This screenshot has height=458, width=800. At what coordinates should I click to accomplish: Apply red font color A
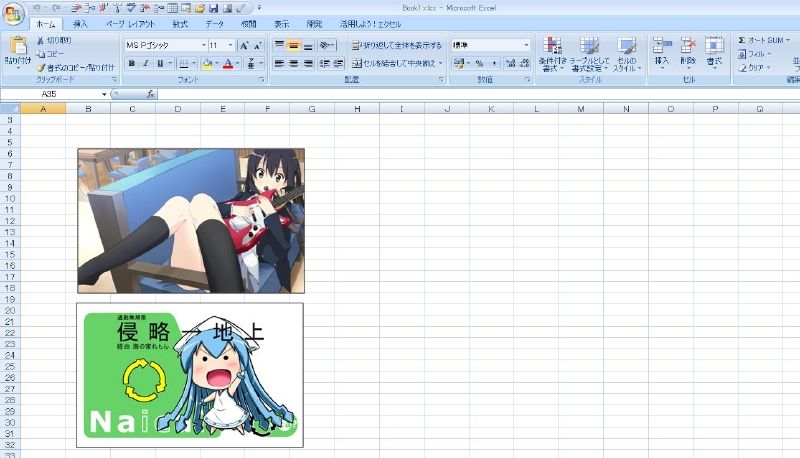pos(228,63)
